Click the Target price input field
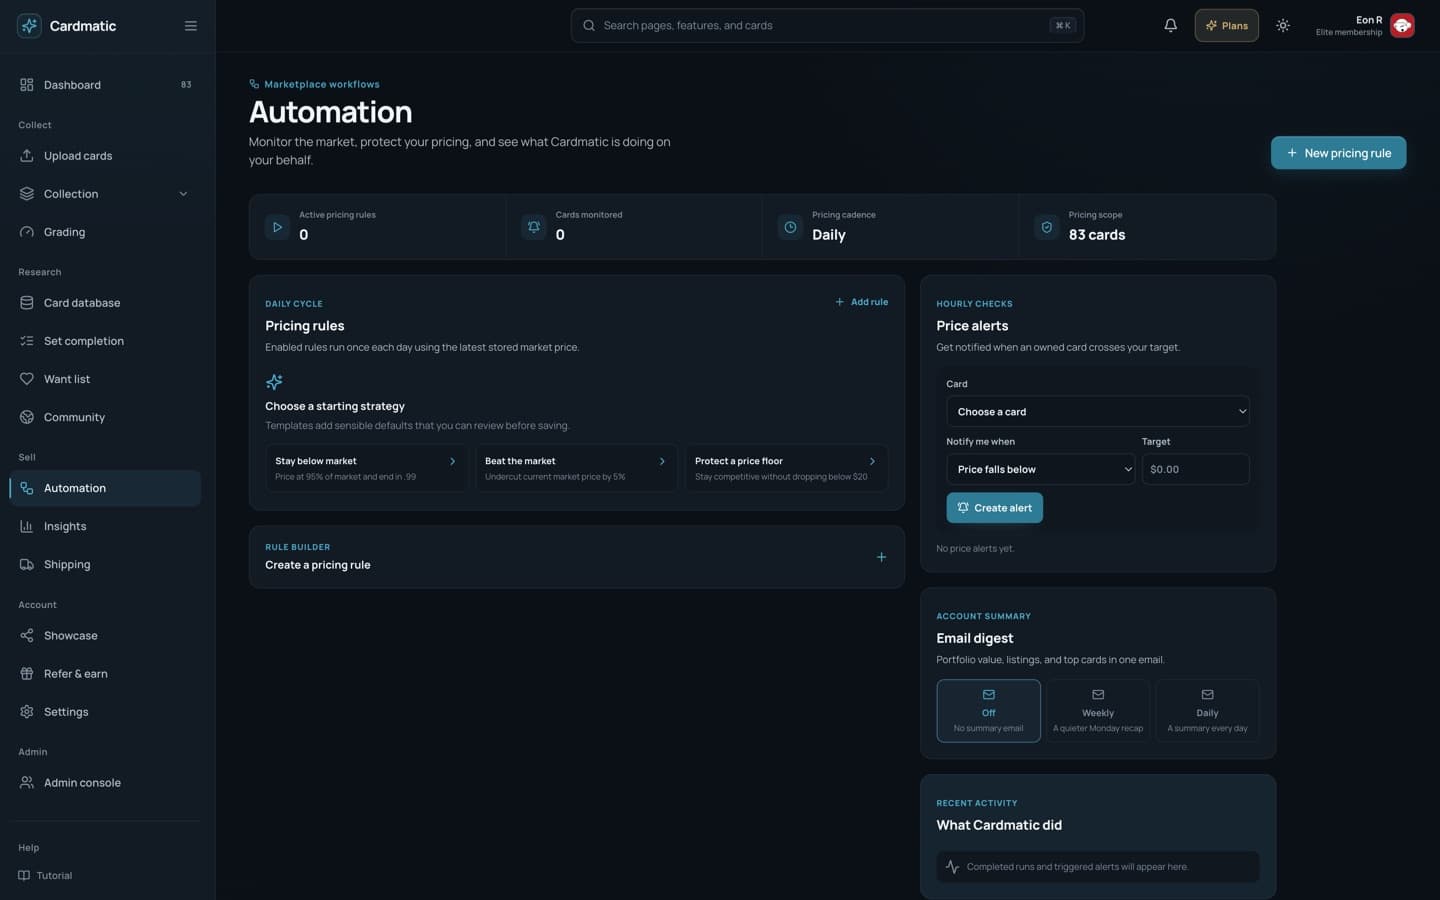This screenshot has height=900, width=1440. (x=1195, y=469)
